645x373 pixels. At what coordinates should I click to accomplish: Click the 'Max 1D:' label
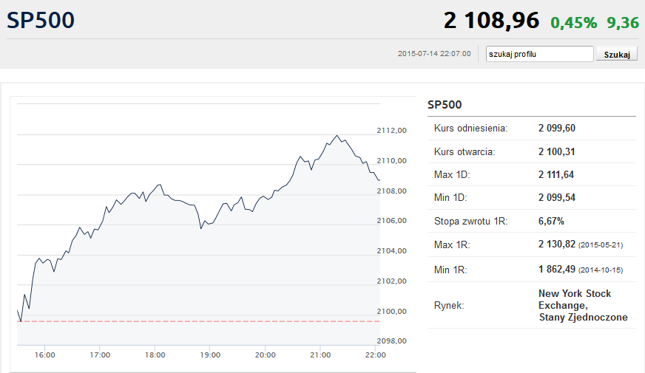coord(452,175)
